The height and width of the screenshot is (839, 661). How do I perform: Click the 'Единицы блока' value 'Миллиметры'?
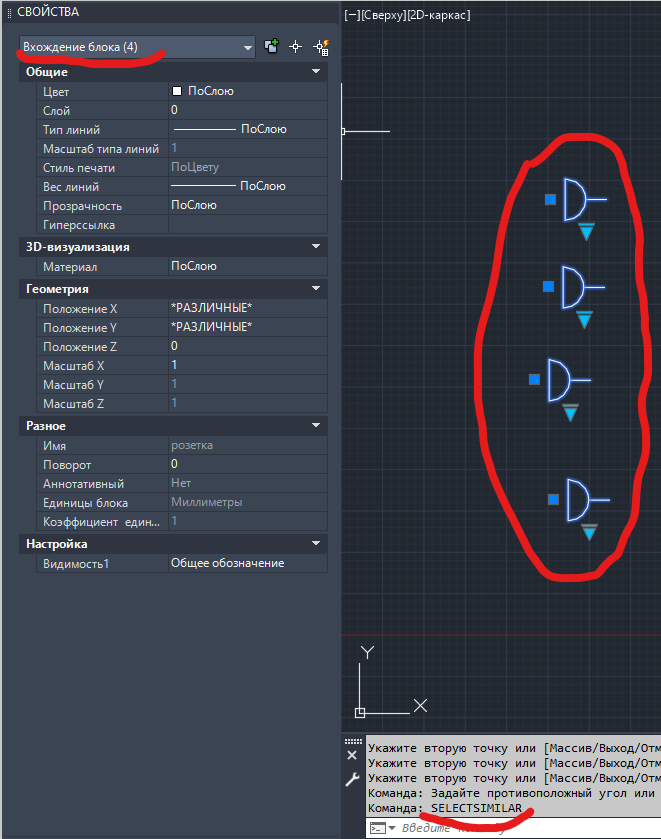point(248,502)
